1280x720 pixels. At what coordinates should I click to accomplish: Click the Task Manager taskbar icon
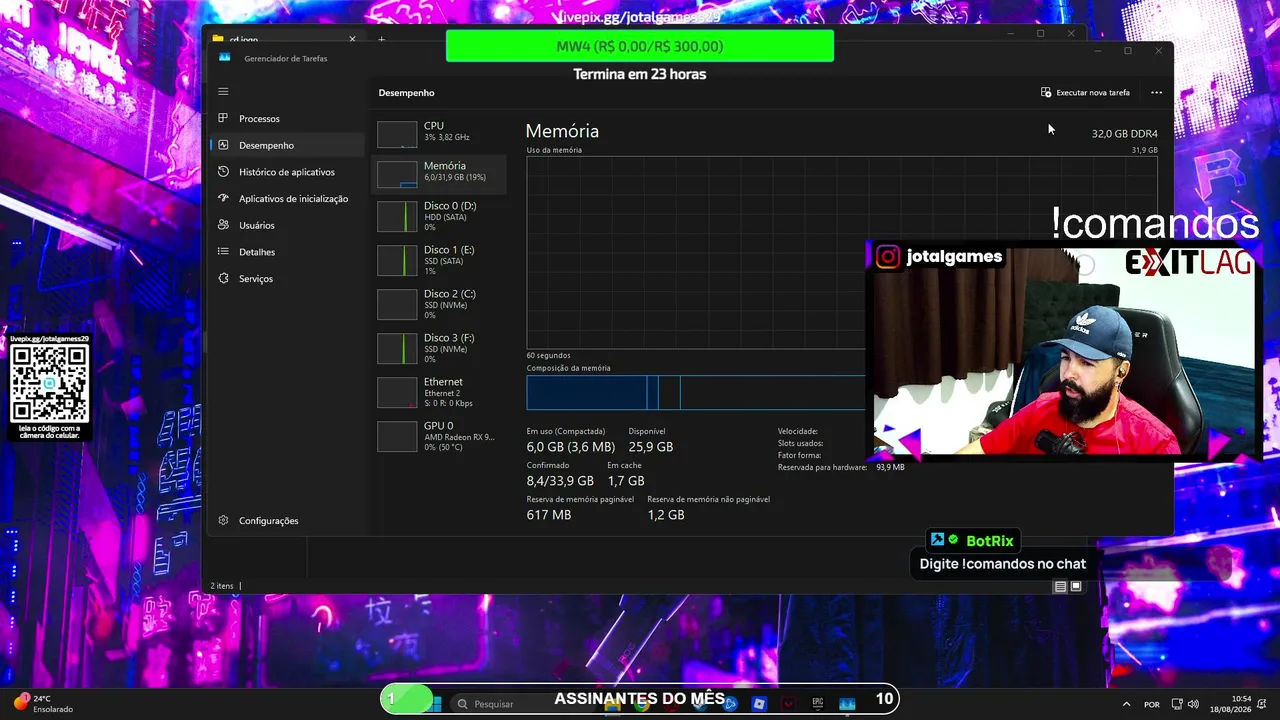(847, 704)
